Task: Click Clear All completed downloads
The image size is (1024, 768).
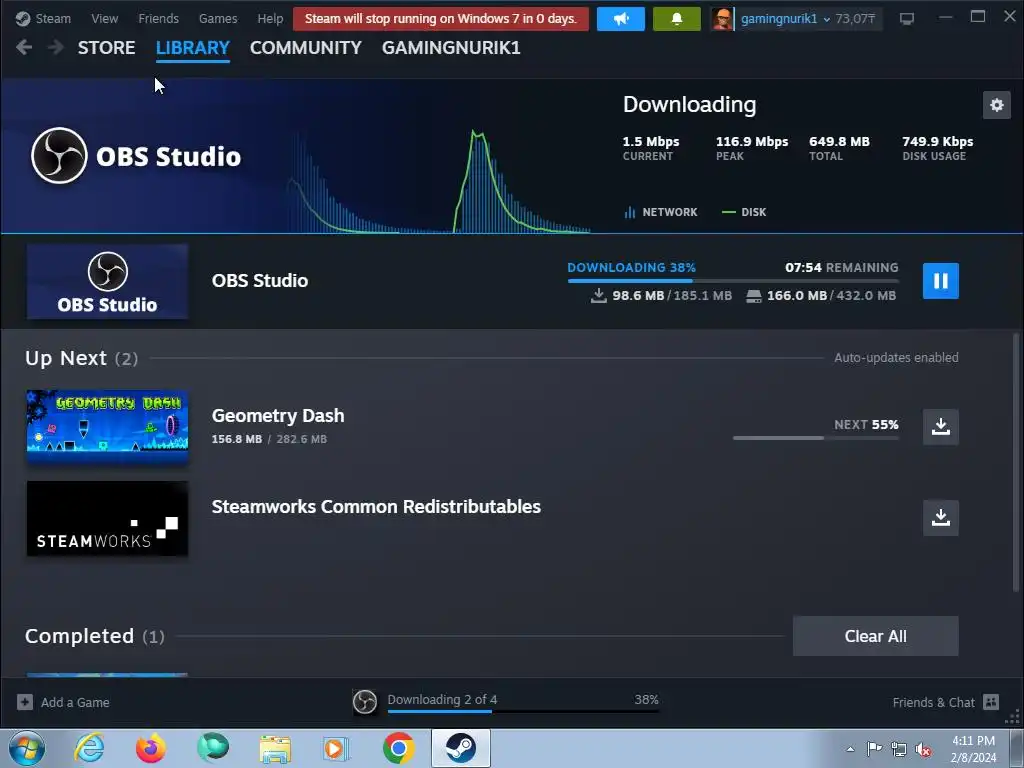Action: (875, 636)
